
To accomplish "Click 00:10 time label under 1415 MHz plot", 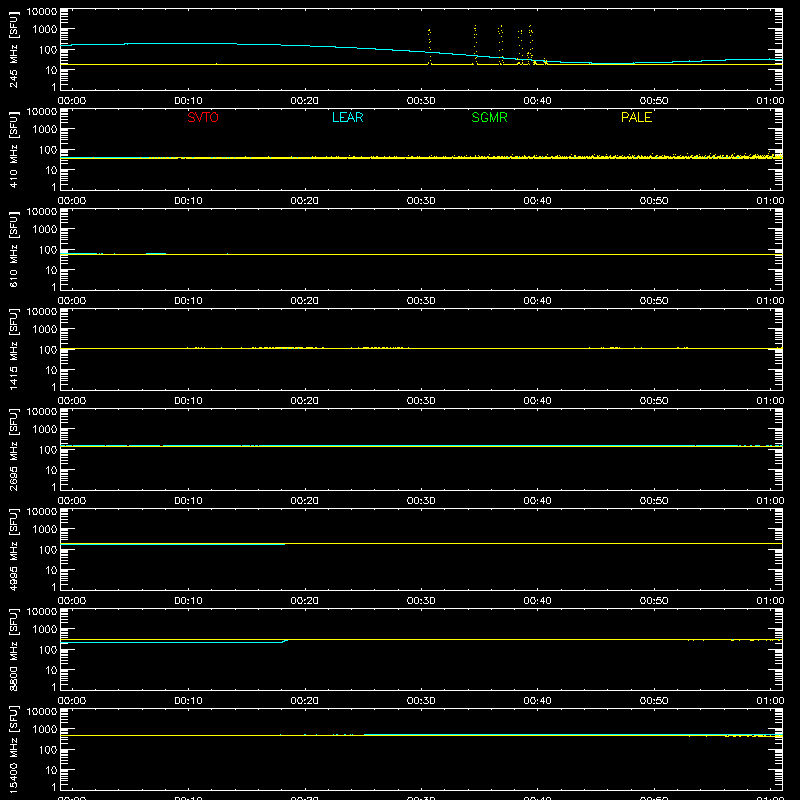I will [x=188, y=401].
